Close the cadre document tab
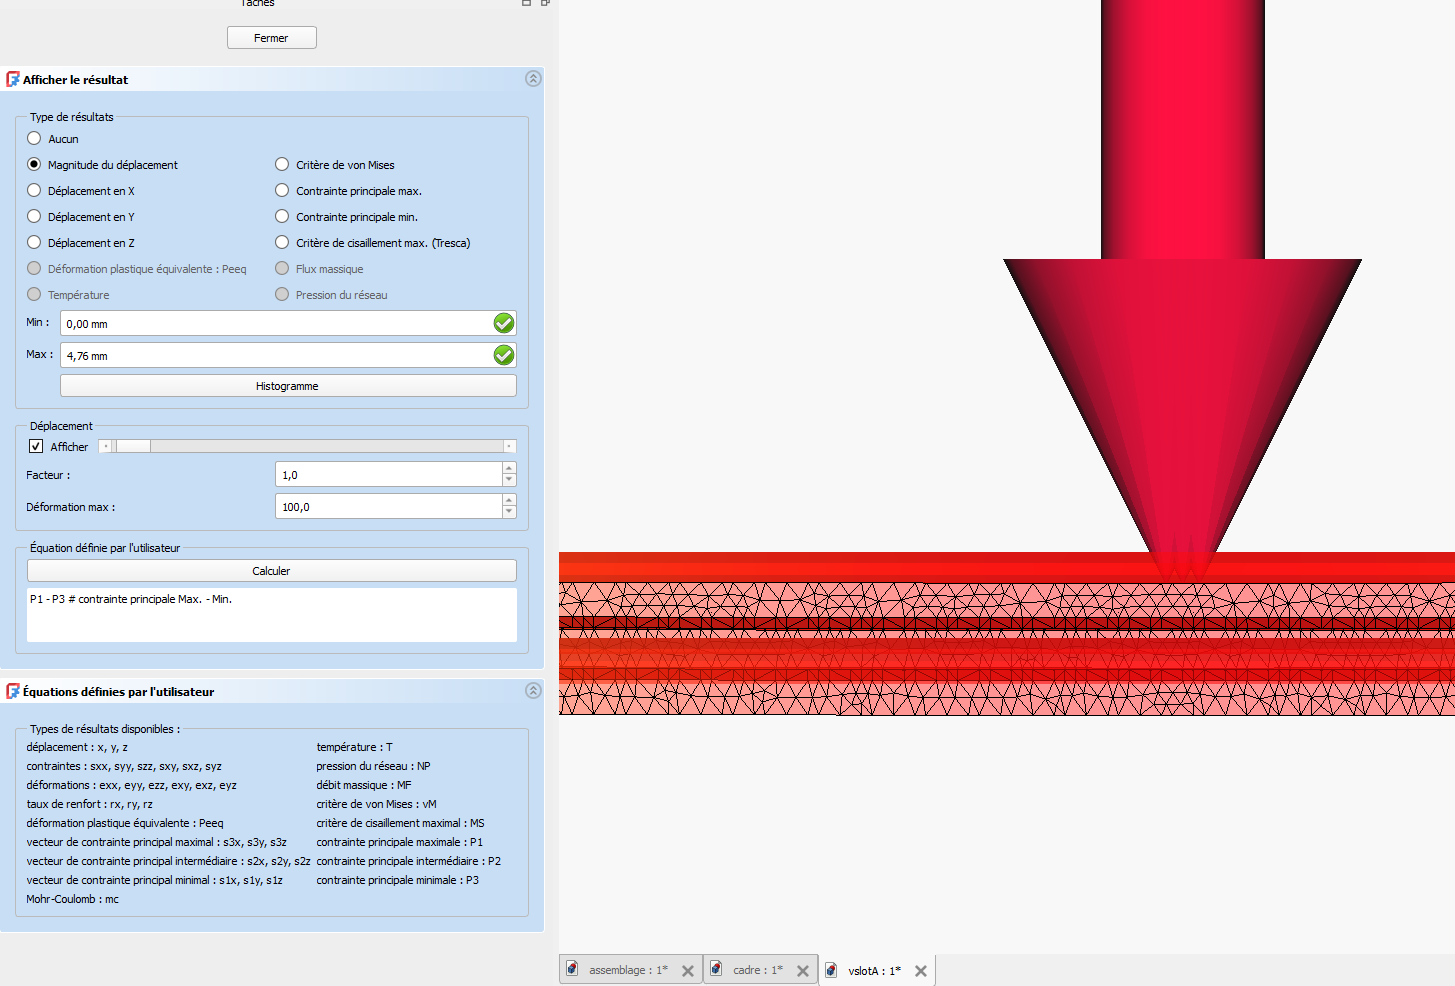 (x=802, y=971)
